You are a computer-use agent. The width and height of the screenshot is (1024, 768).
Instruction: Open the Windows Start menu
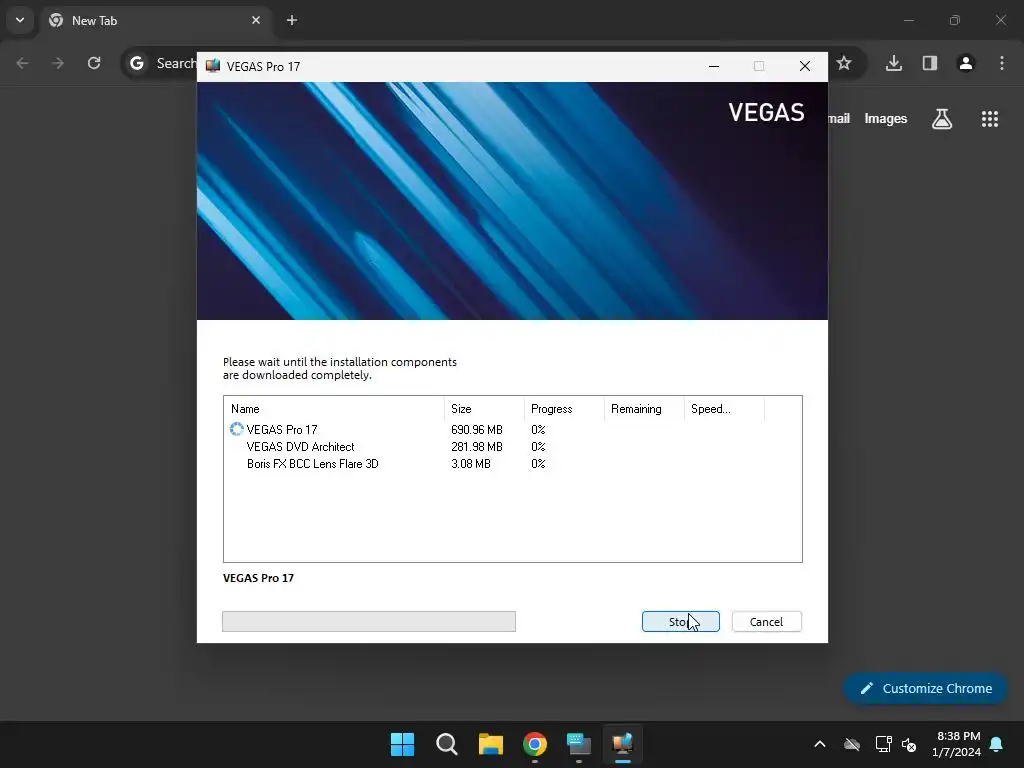pyautogui.click(x=402, y=744)
